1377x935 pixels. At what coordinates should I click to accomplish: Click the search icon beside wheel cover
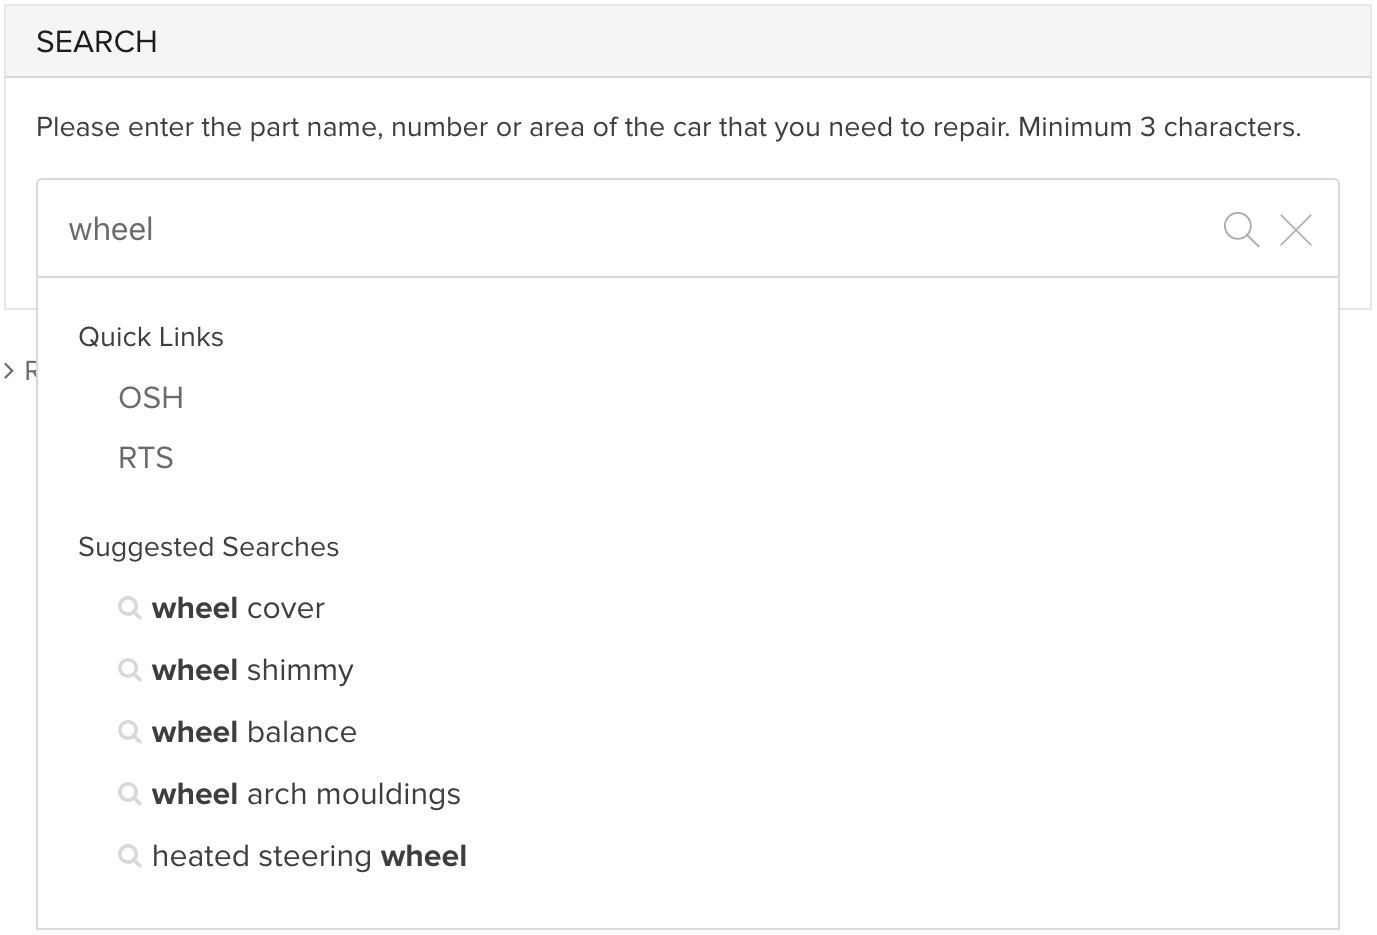pos(129,608)
